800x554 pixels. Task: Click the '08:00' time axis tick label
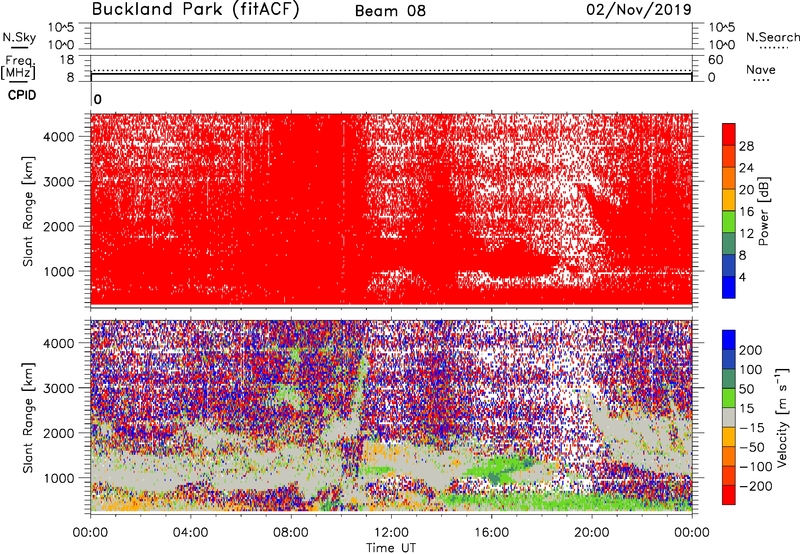(x=290, y=533)
